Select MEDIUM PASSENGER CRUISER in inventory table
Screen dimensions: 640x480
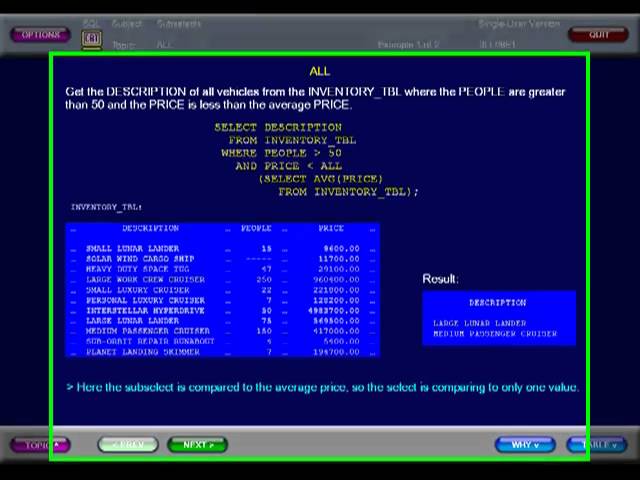click(223, 331)
